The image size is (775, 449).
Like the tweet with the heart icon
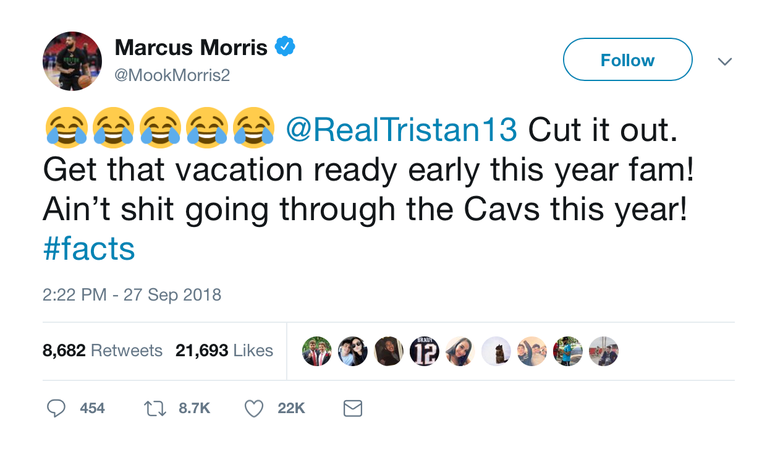coord(254,408)
